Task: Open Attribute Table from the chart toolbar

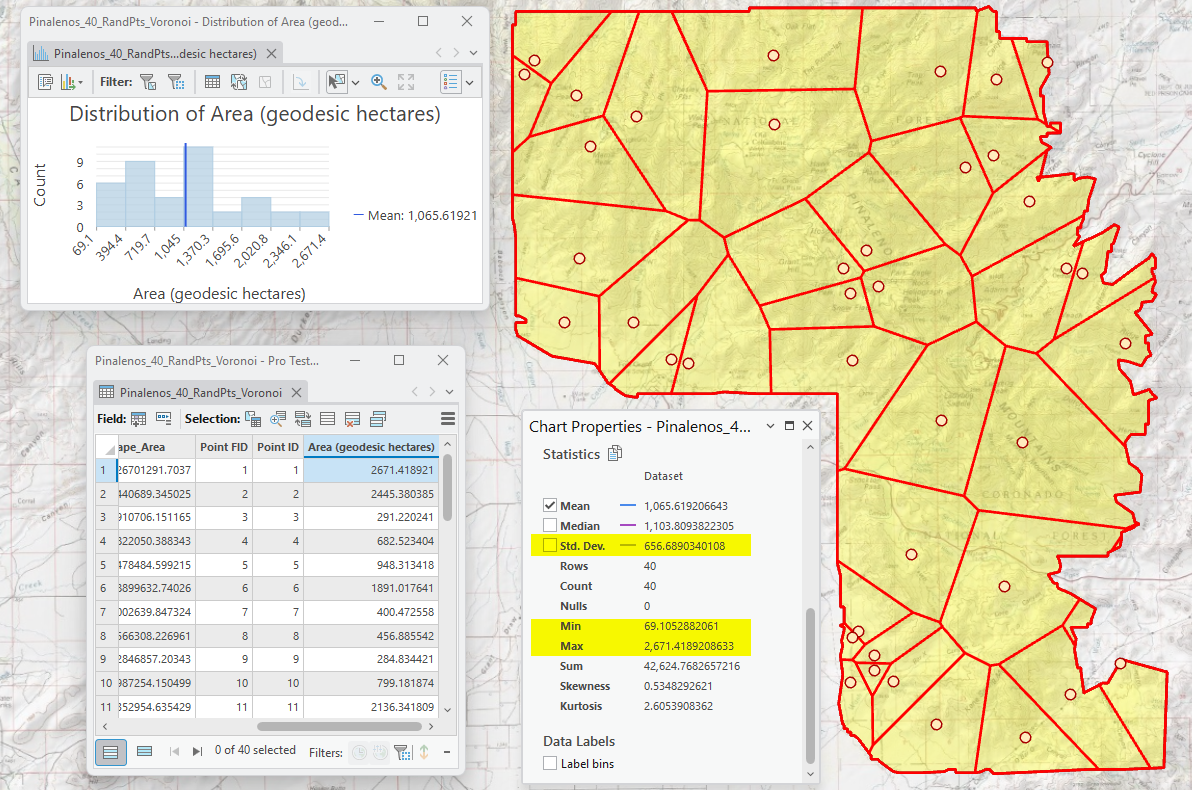Action: (x=212, y=82)
